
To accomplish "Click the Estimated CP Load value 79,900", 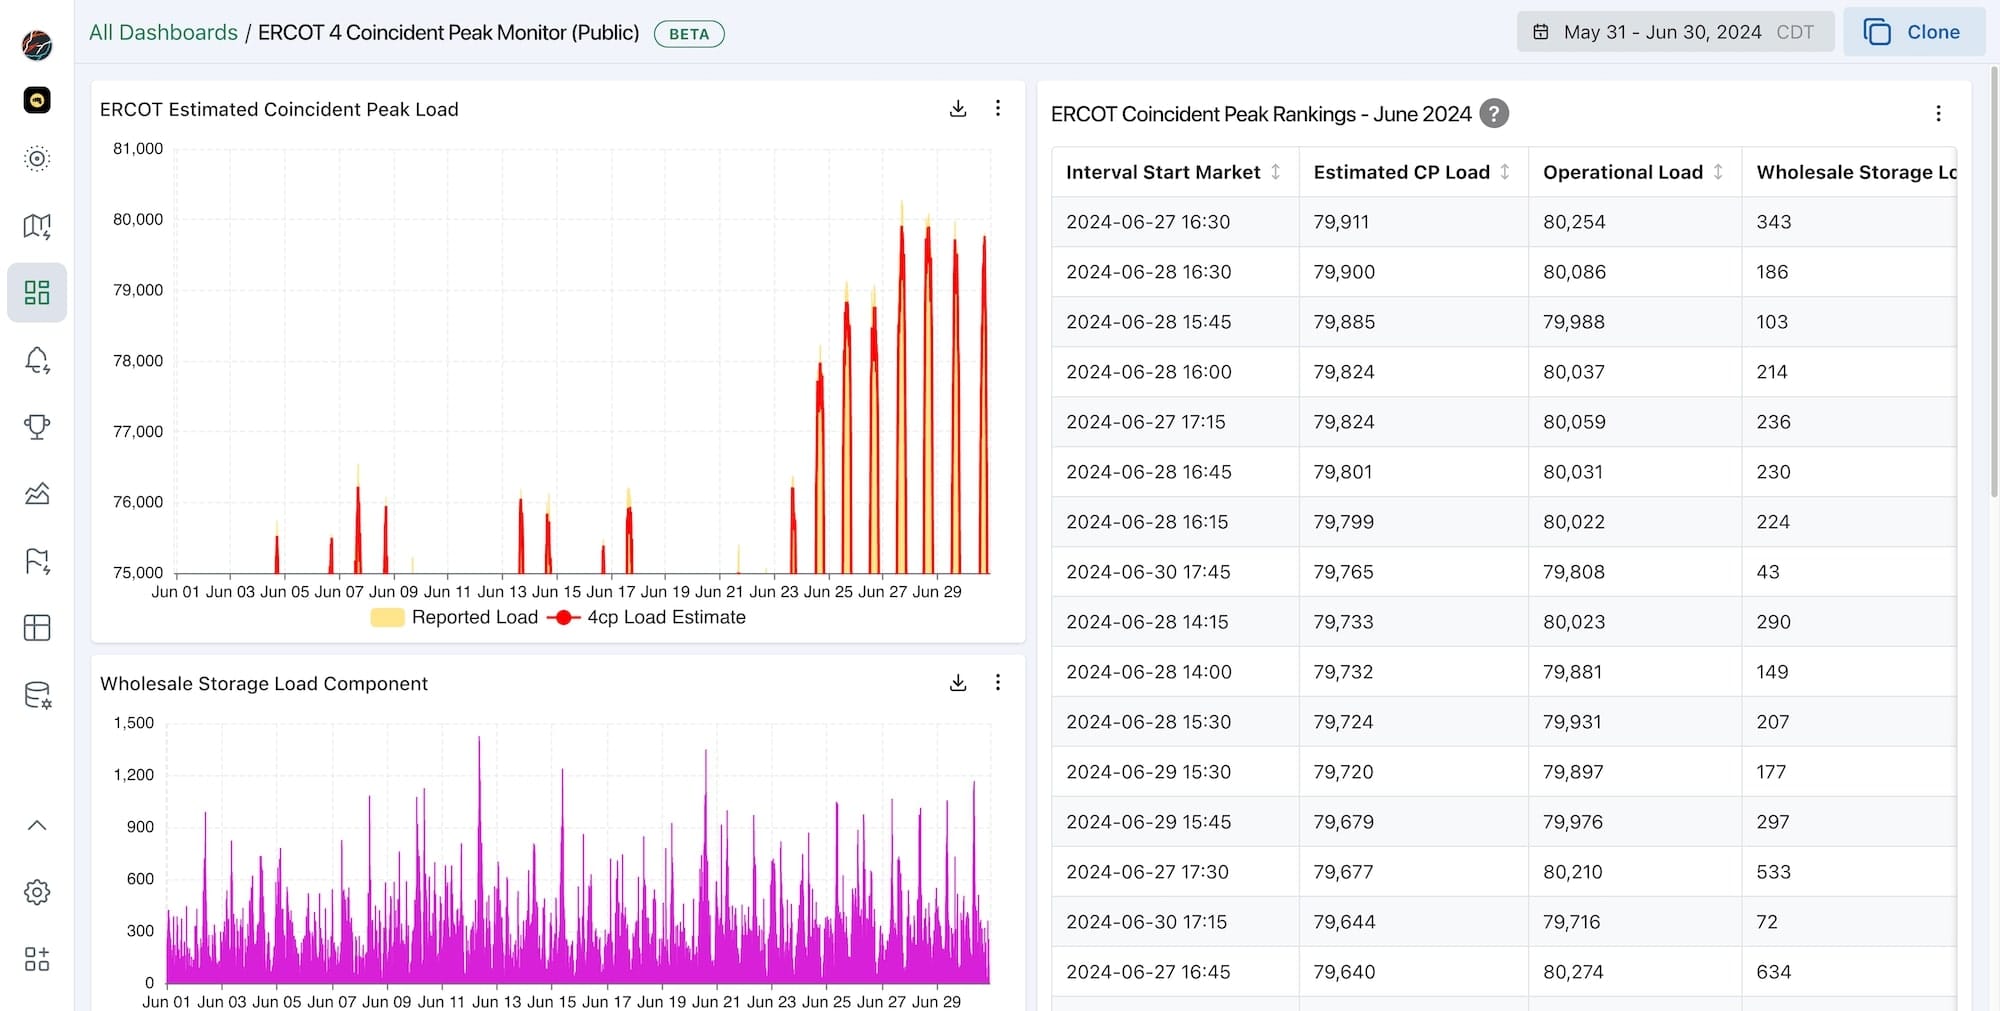I will click(1344, 272).
